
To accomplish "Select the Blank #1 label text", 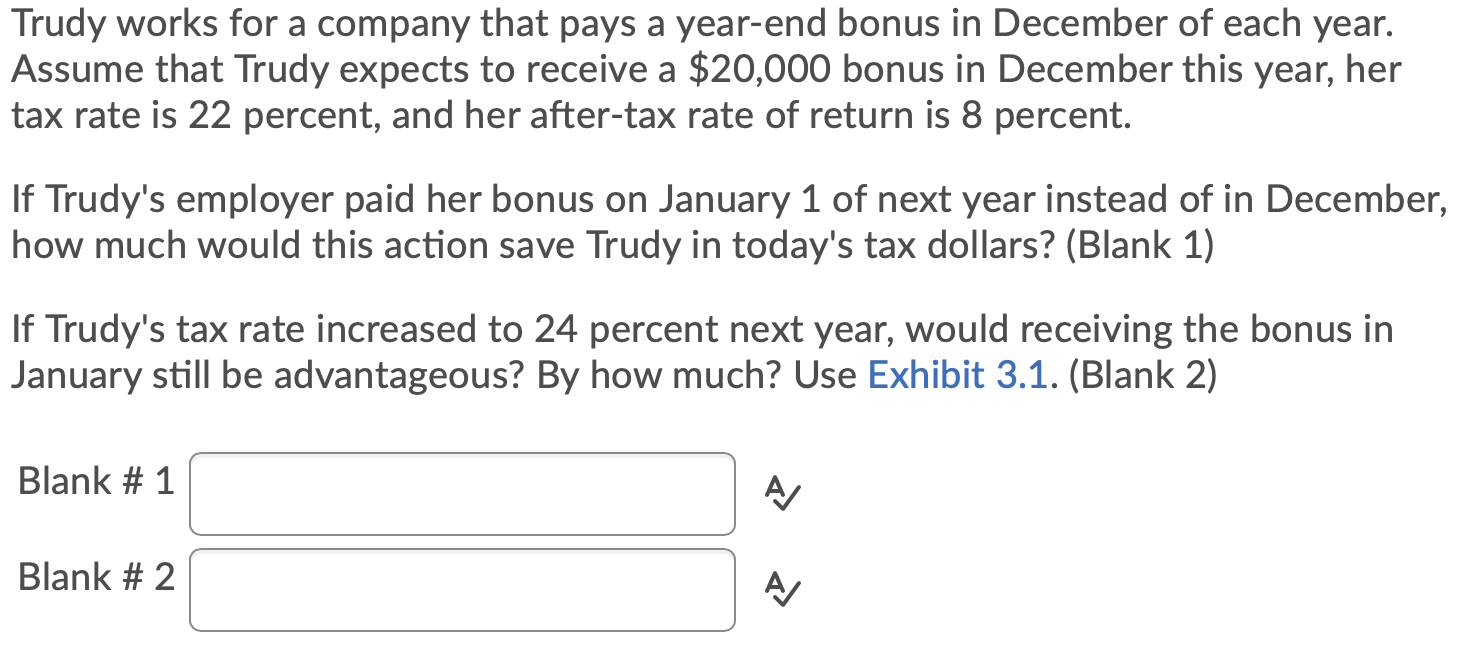I will click(x=95, y=482).
